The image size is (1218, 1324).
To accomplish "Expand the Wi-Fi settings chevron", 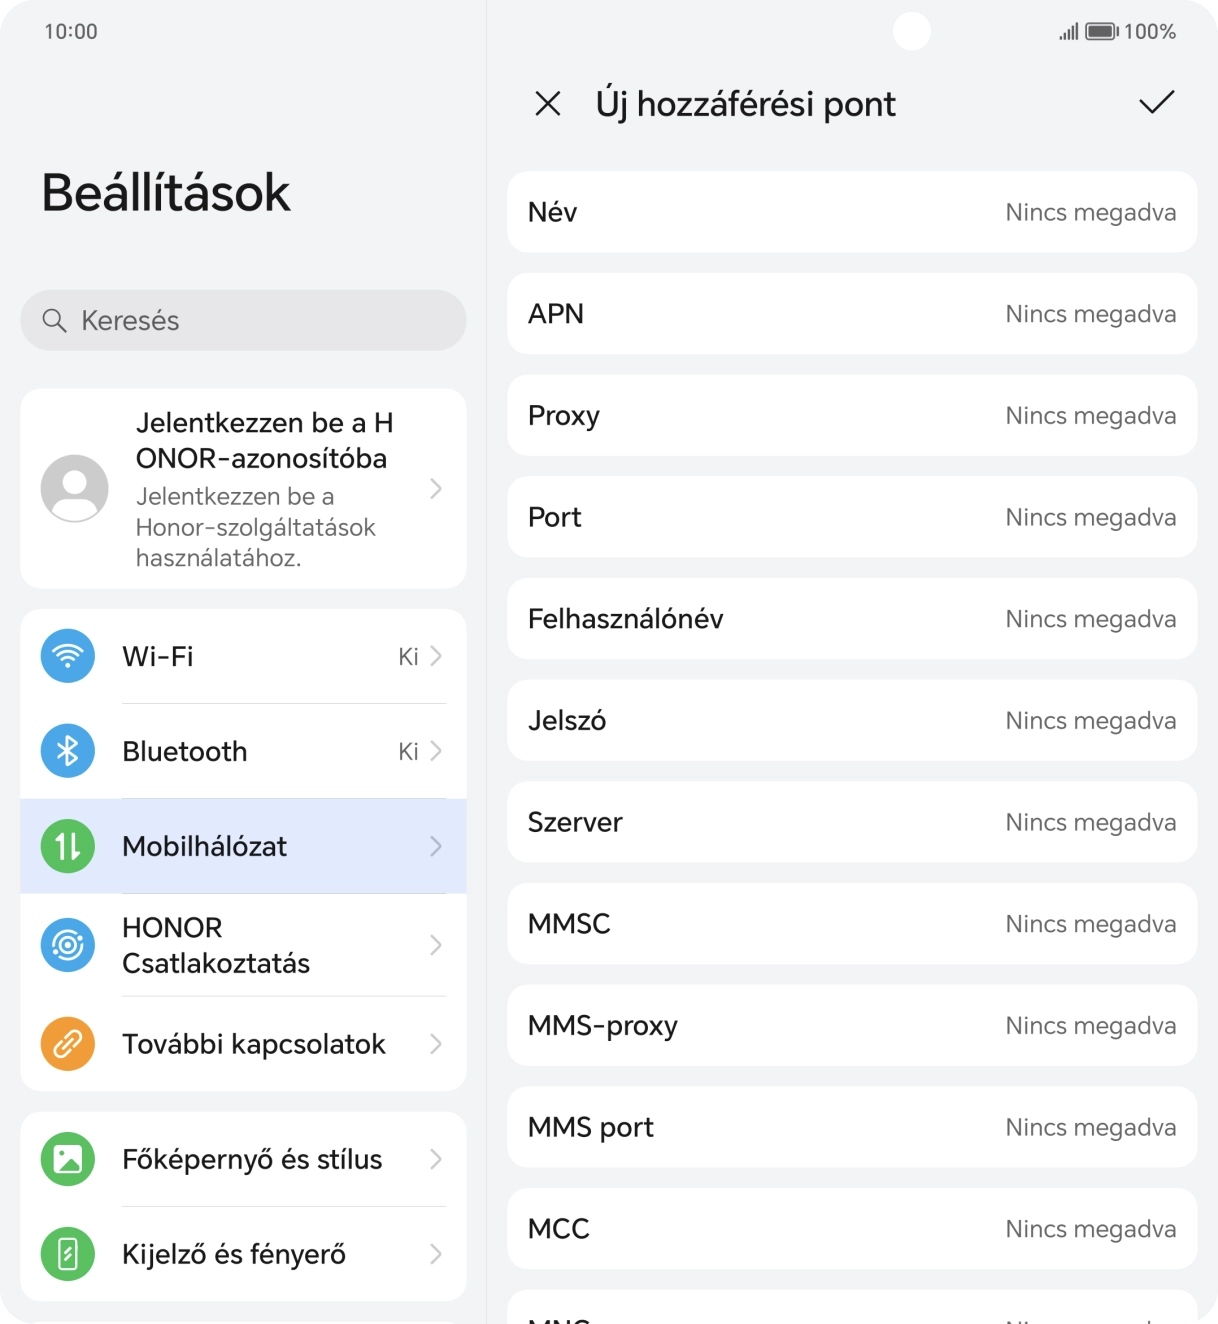I will [x=436, y=656].
